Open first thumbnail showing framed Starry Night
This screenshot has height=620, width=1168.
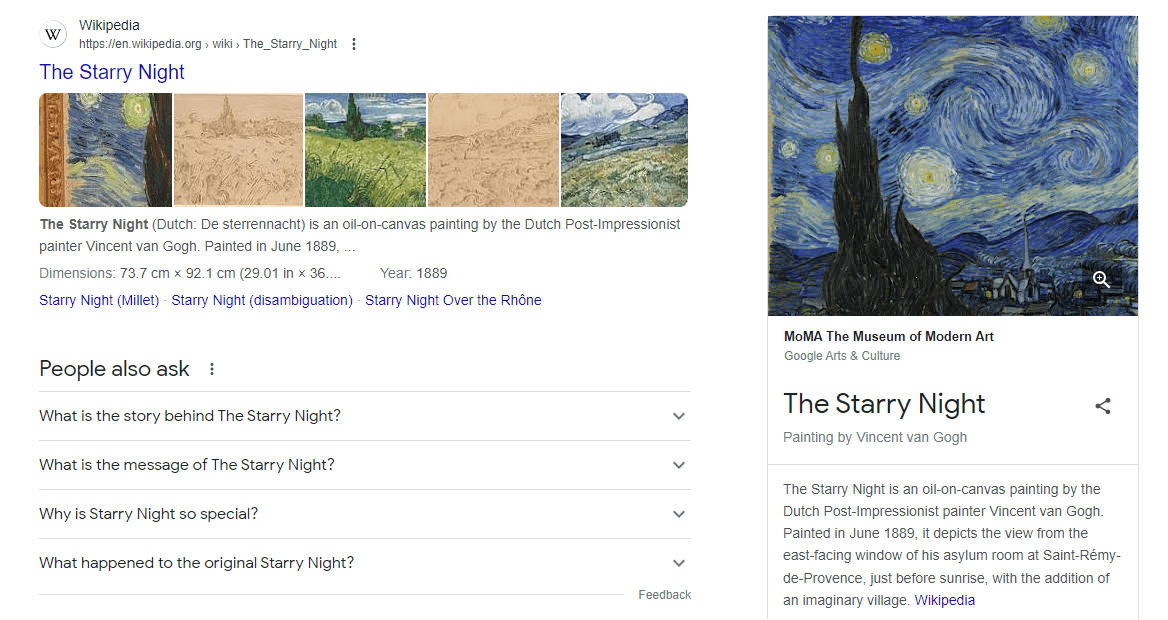[106, 150]
